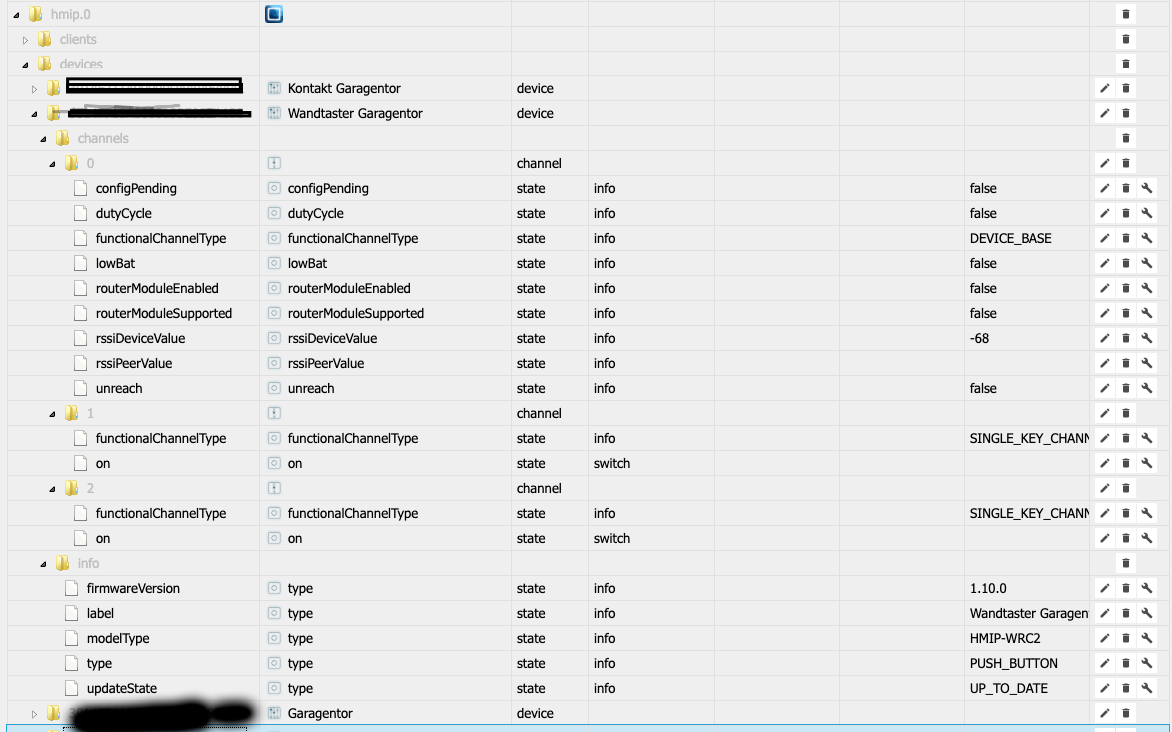Viewport: 1172px width, 732px height.
Task: Click the UP_TO_DATE value cell
Action: pyautogui.click(x=1009, y=689)
